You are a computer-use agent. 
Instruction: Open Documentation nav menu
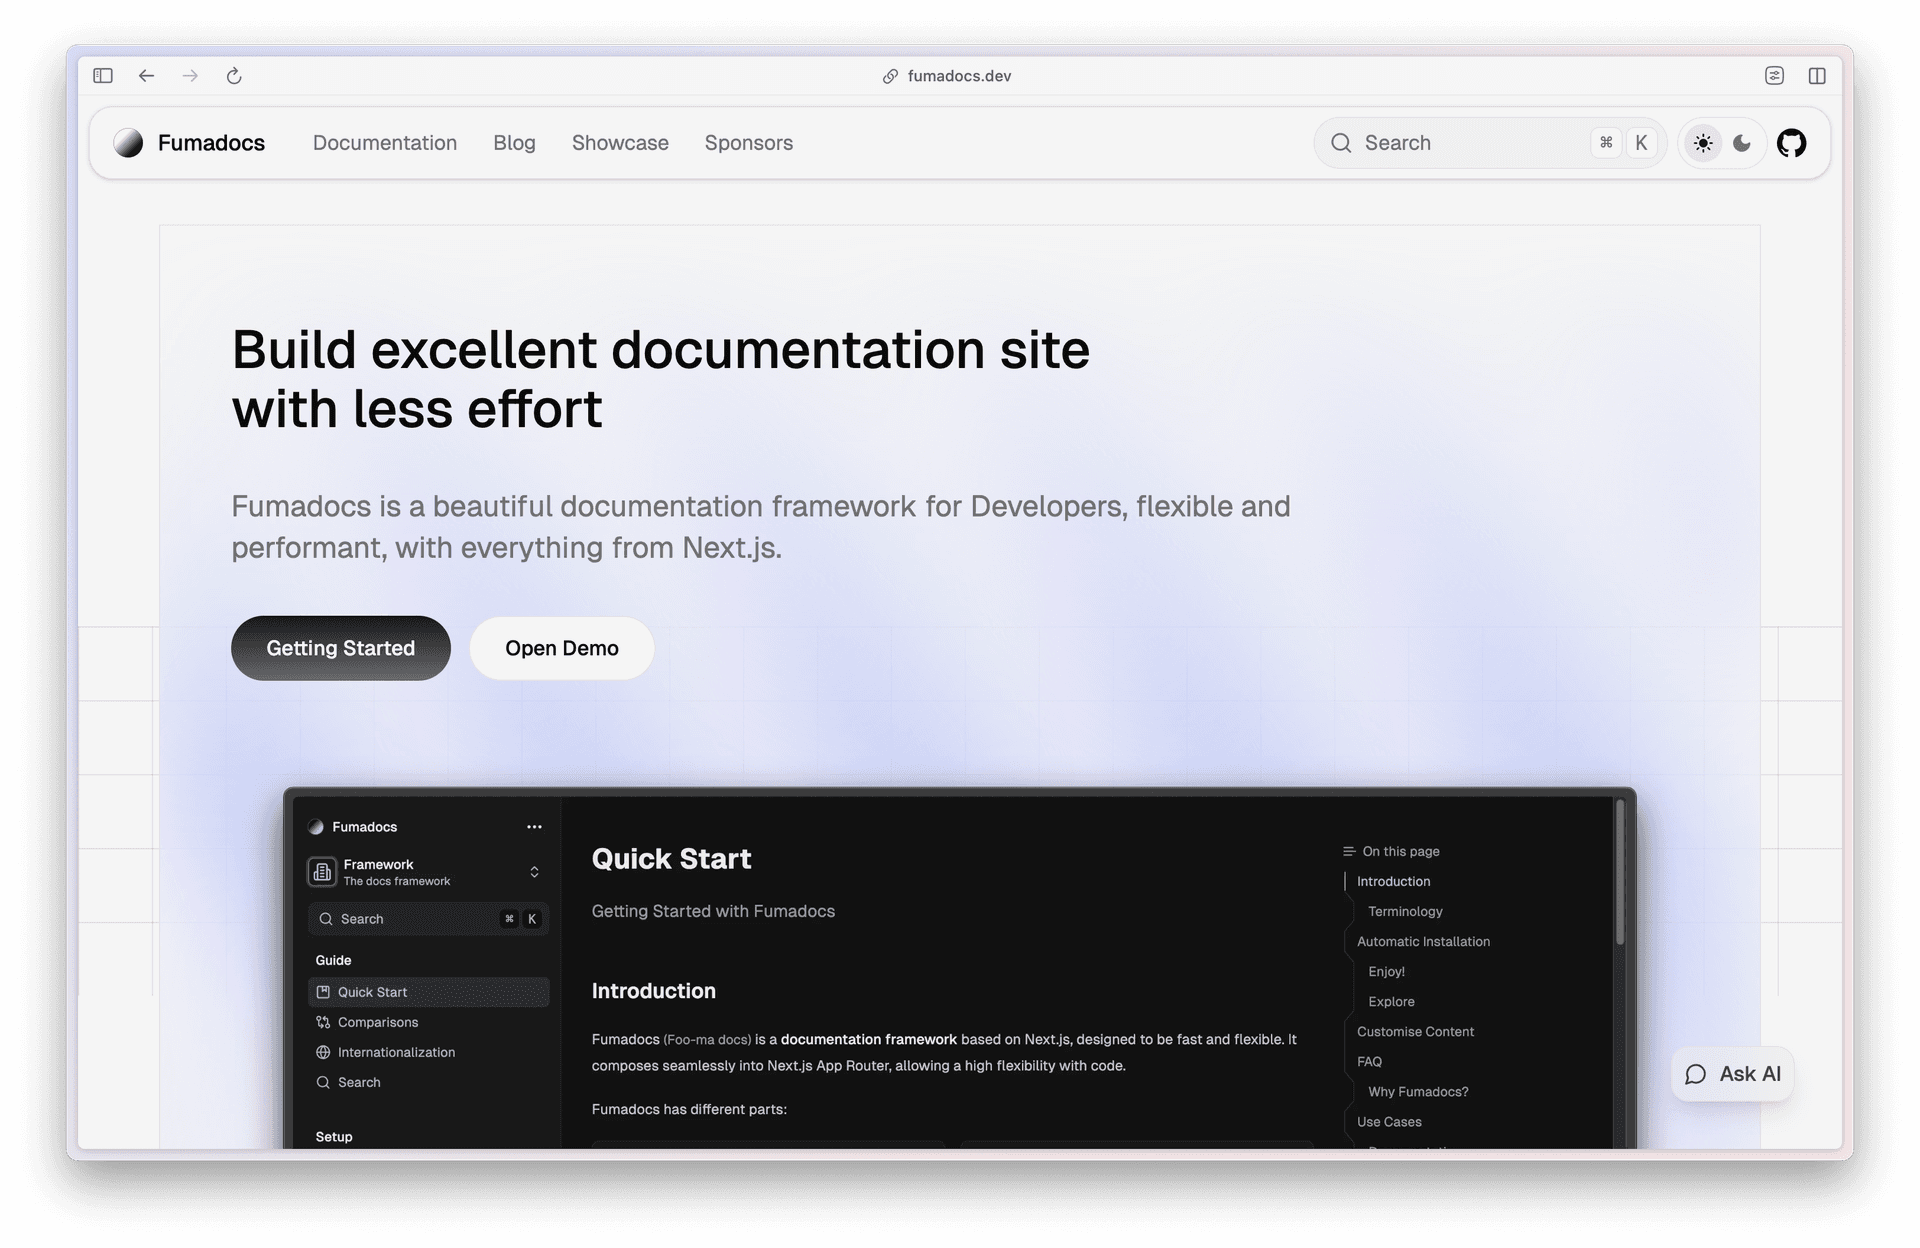[x=384, y=143]
